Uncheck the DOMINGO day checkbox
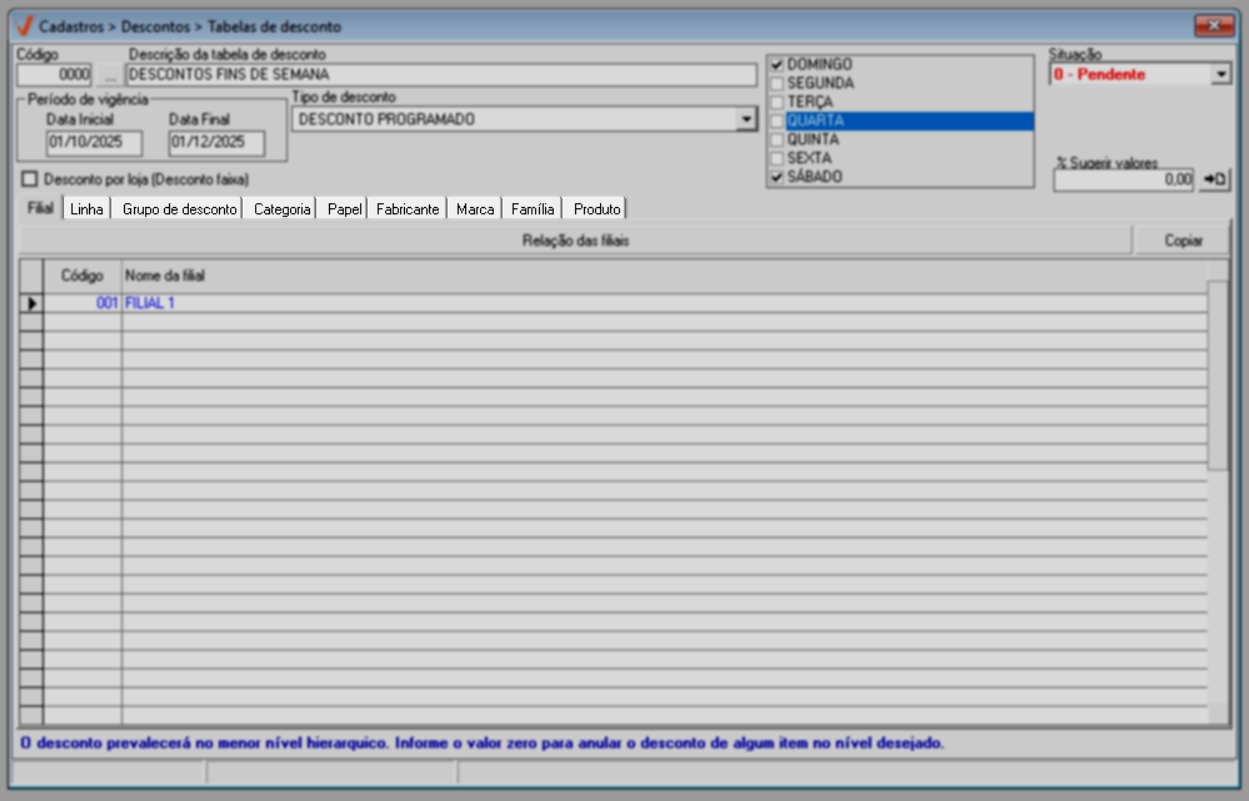The width and height of the screenshot is (1249, 801). (776, 65)
